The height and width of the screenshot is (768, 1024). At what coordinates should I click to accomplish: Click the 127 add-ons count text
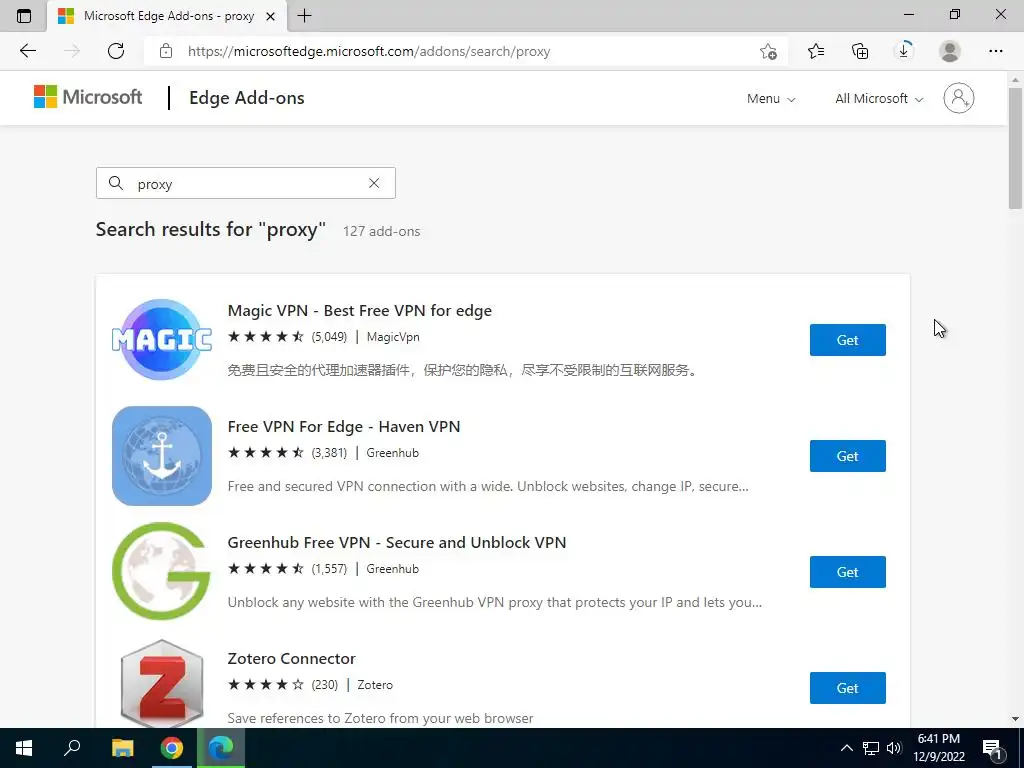pyautogui.click(x=381, y=231)
